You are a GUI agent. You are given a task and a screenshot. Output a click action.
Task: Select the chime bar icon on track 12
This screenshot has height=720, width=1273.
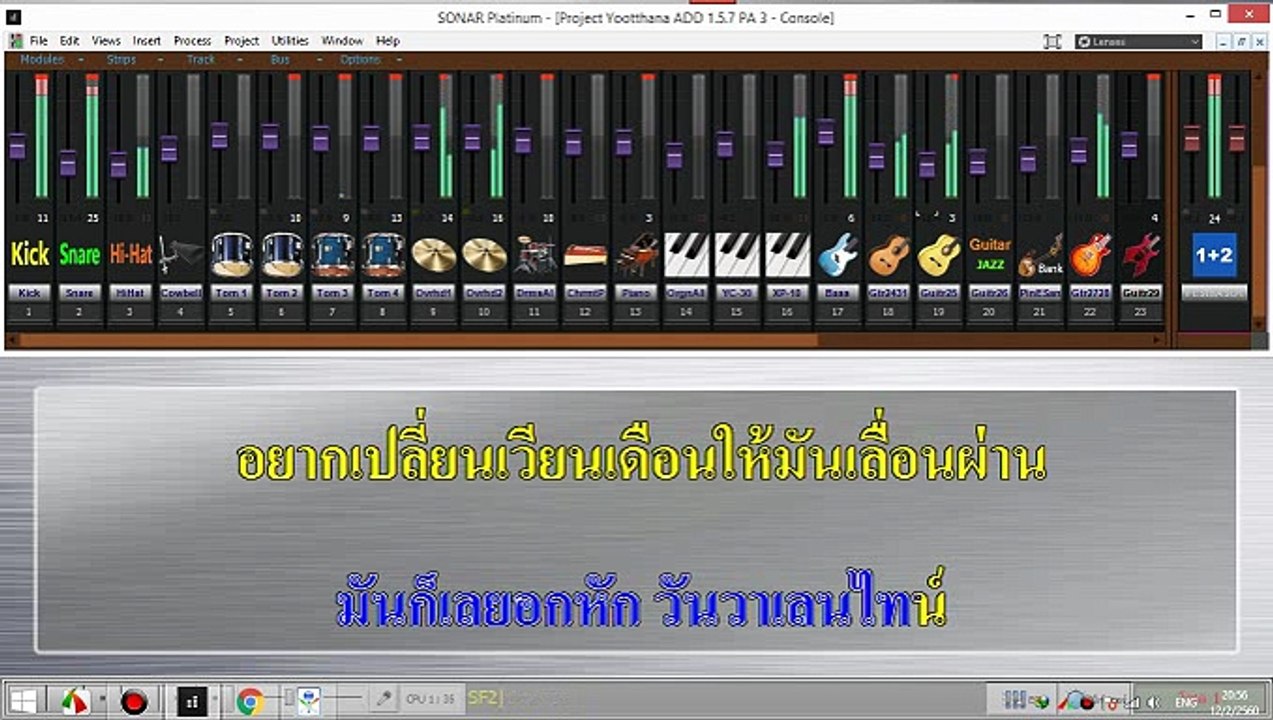tap(585, 255)
